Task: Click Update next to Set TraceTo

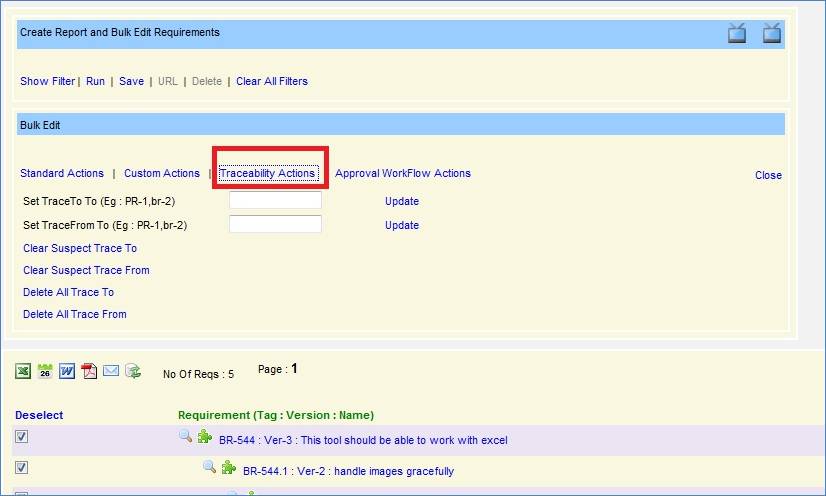Action: point(402,201)
